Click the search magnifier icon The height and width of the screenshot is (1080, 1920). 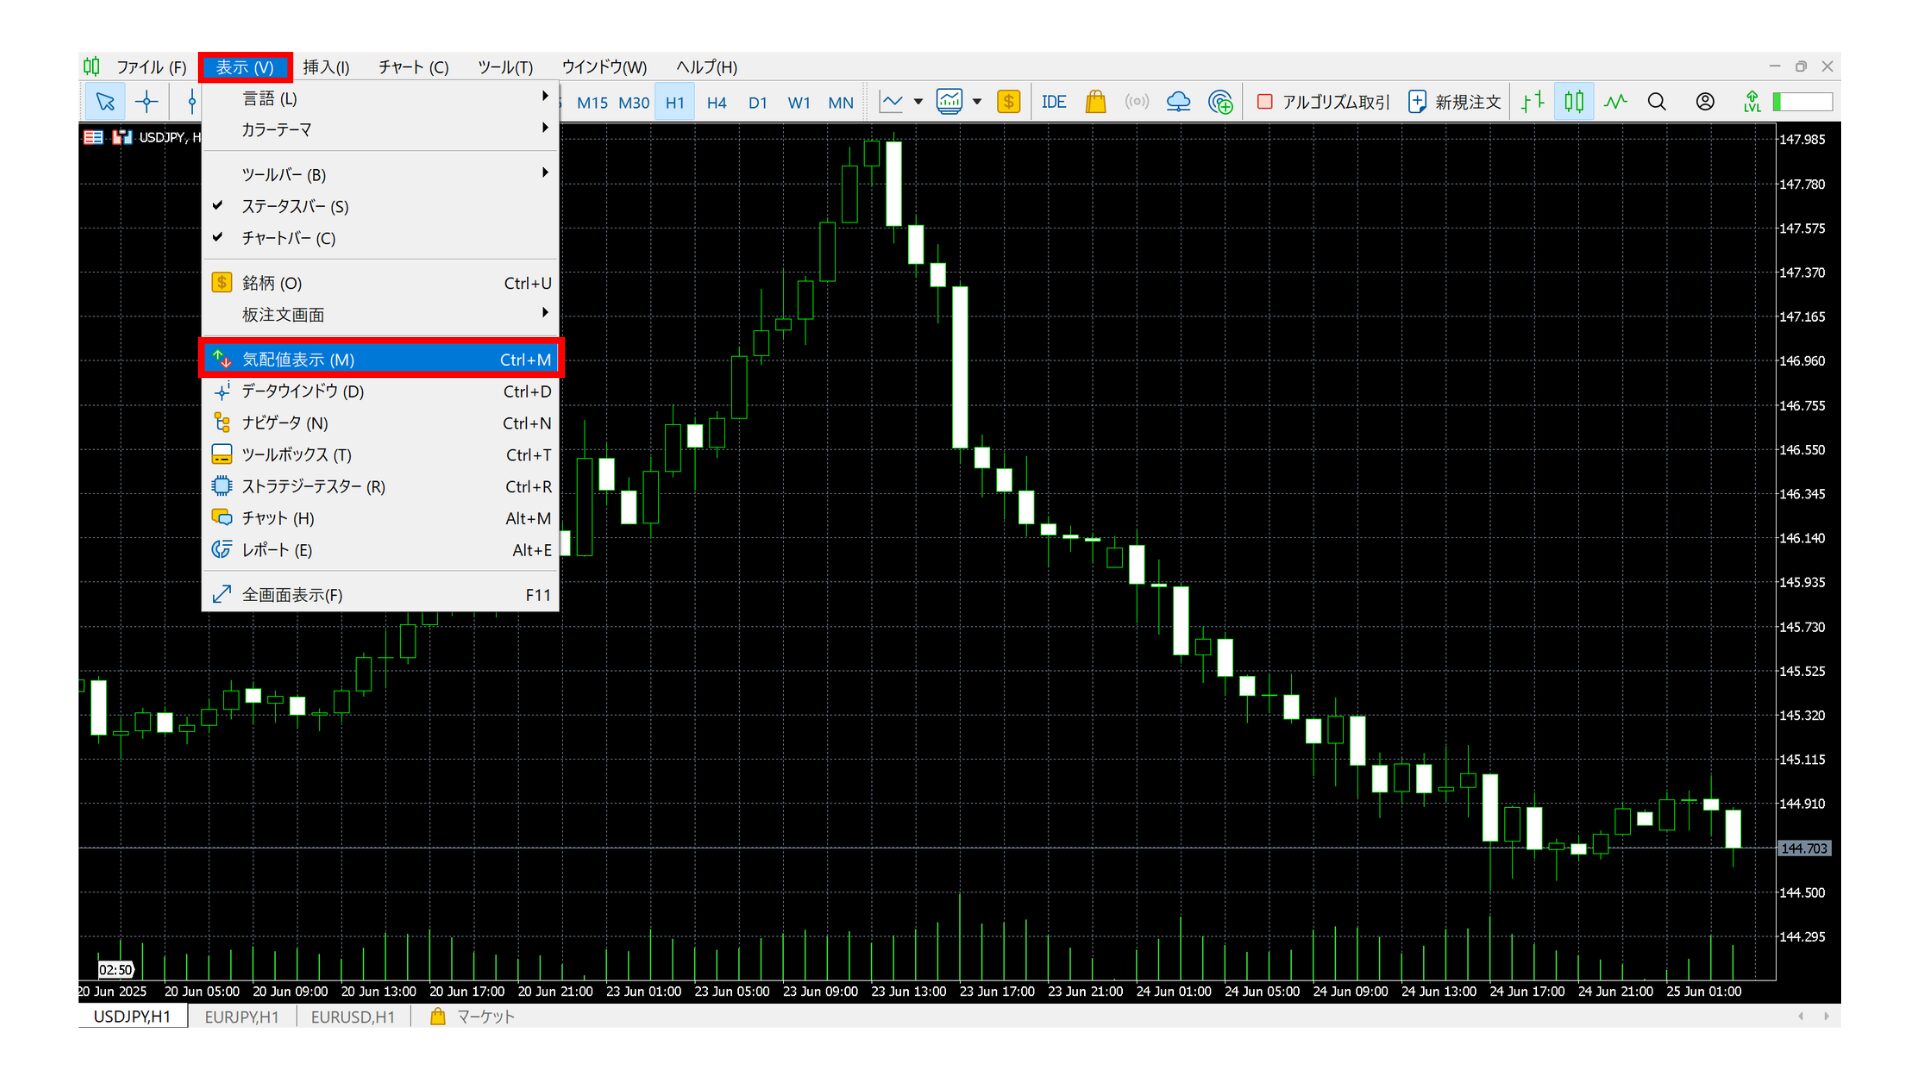1656,102
